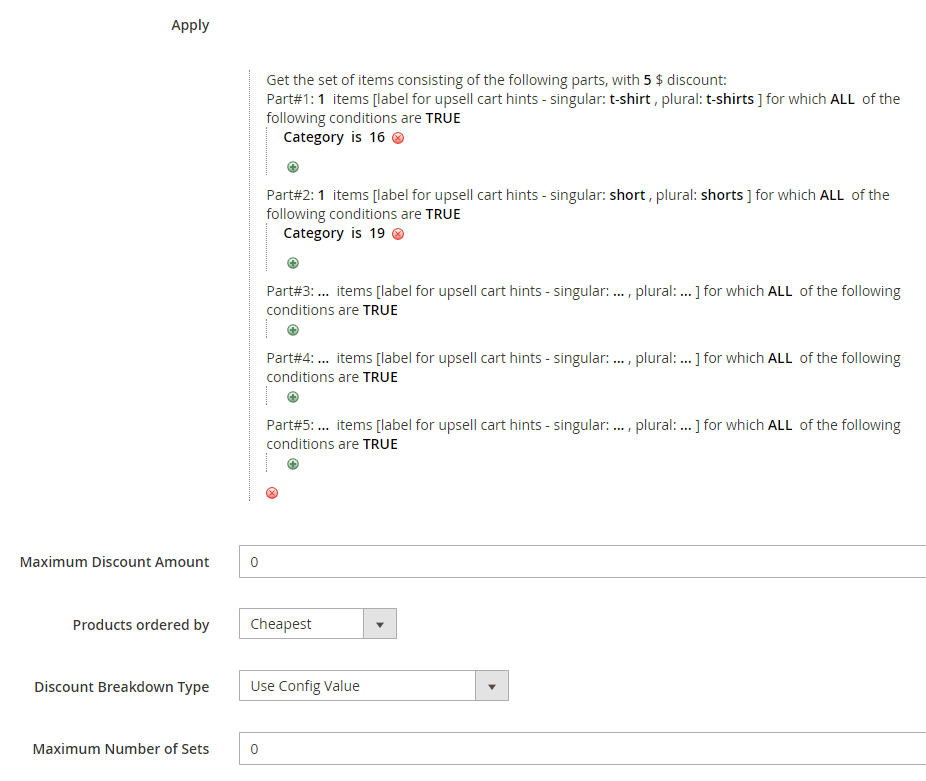Edit Part#1 singular label t-shirt
Screen dimensions: 926x781
pos(630,99)
